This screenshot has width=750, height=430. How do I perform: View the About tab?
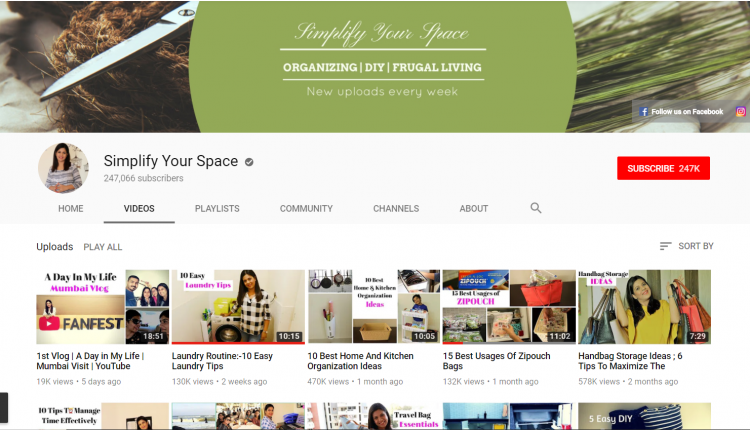[474, 209]
